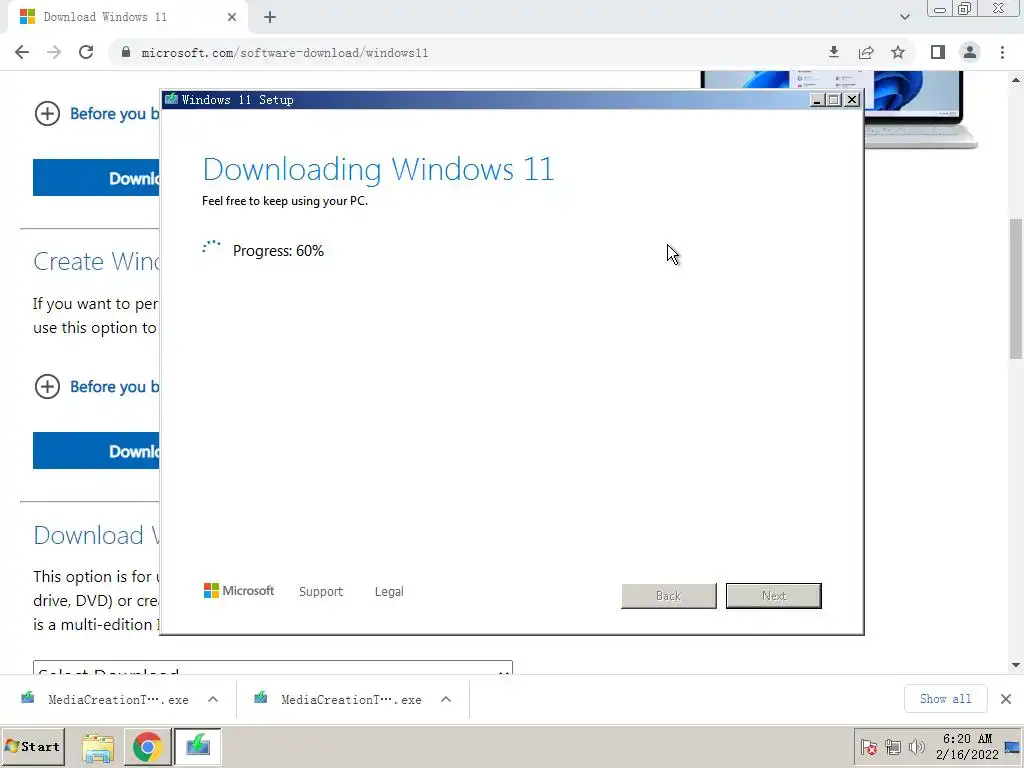Screen dimensions: 1024x768
Task: Open the Windows Start menu
Action: (33, 746)
